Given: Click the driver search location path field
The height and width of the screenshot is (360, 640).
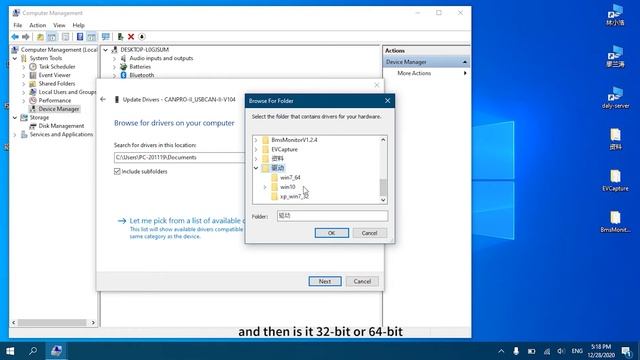Looking at the screenshot, I should [179, 158].
